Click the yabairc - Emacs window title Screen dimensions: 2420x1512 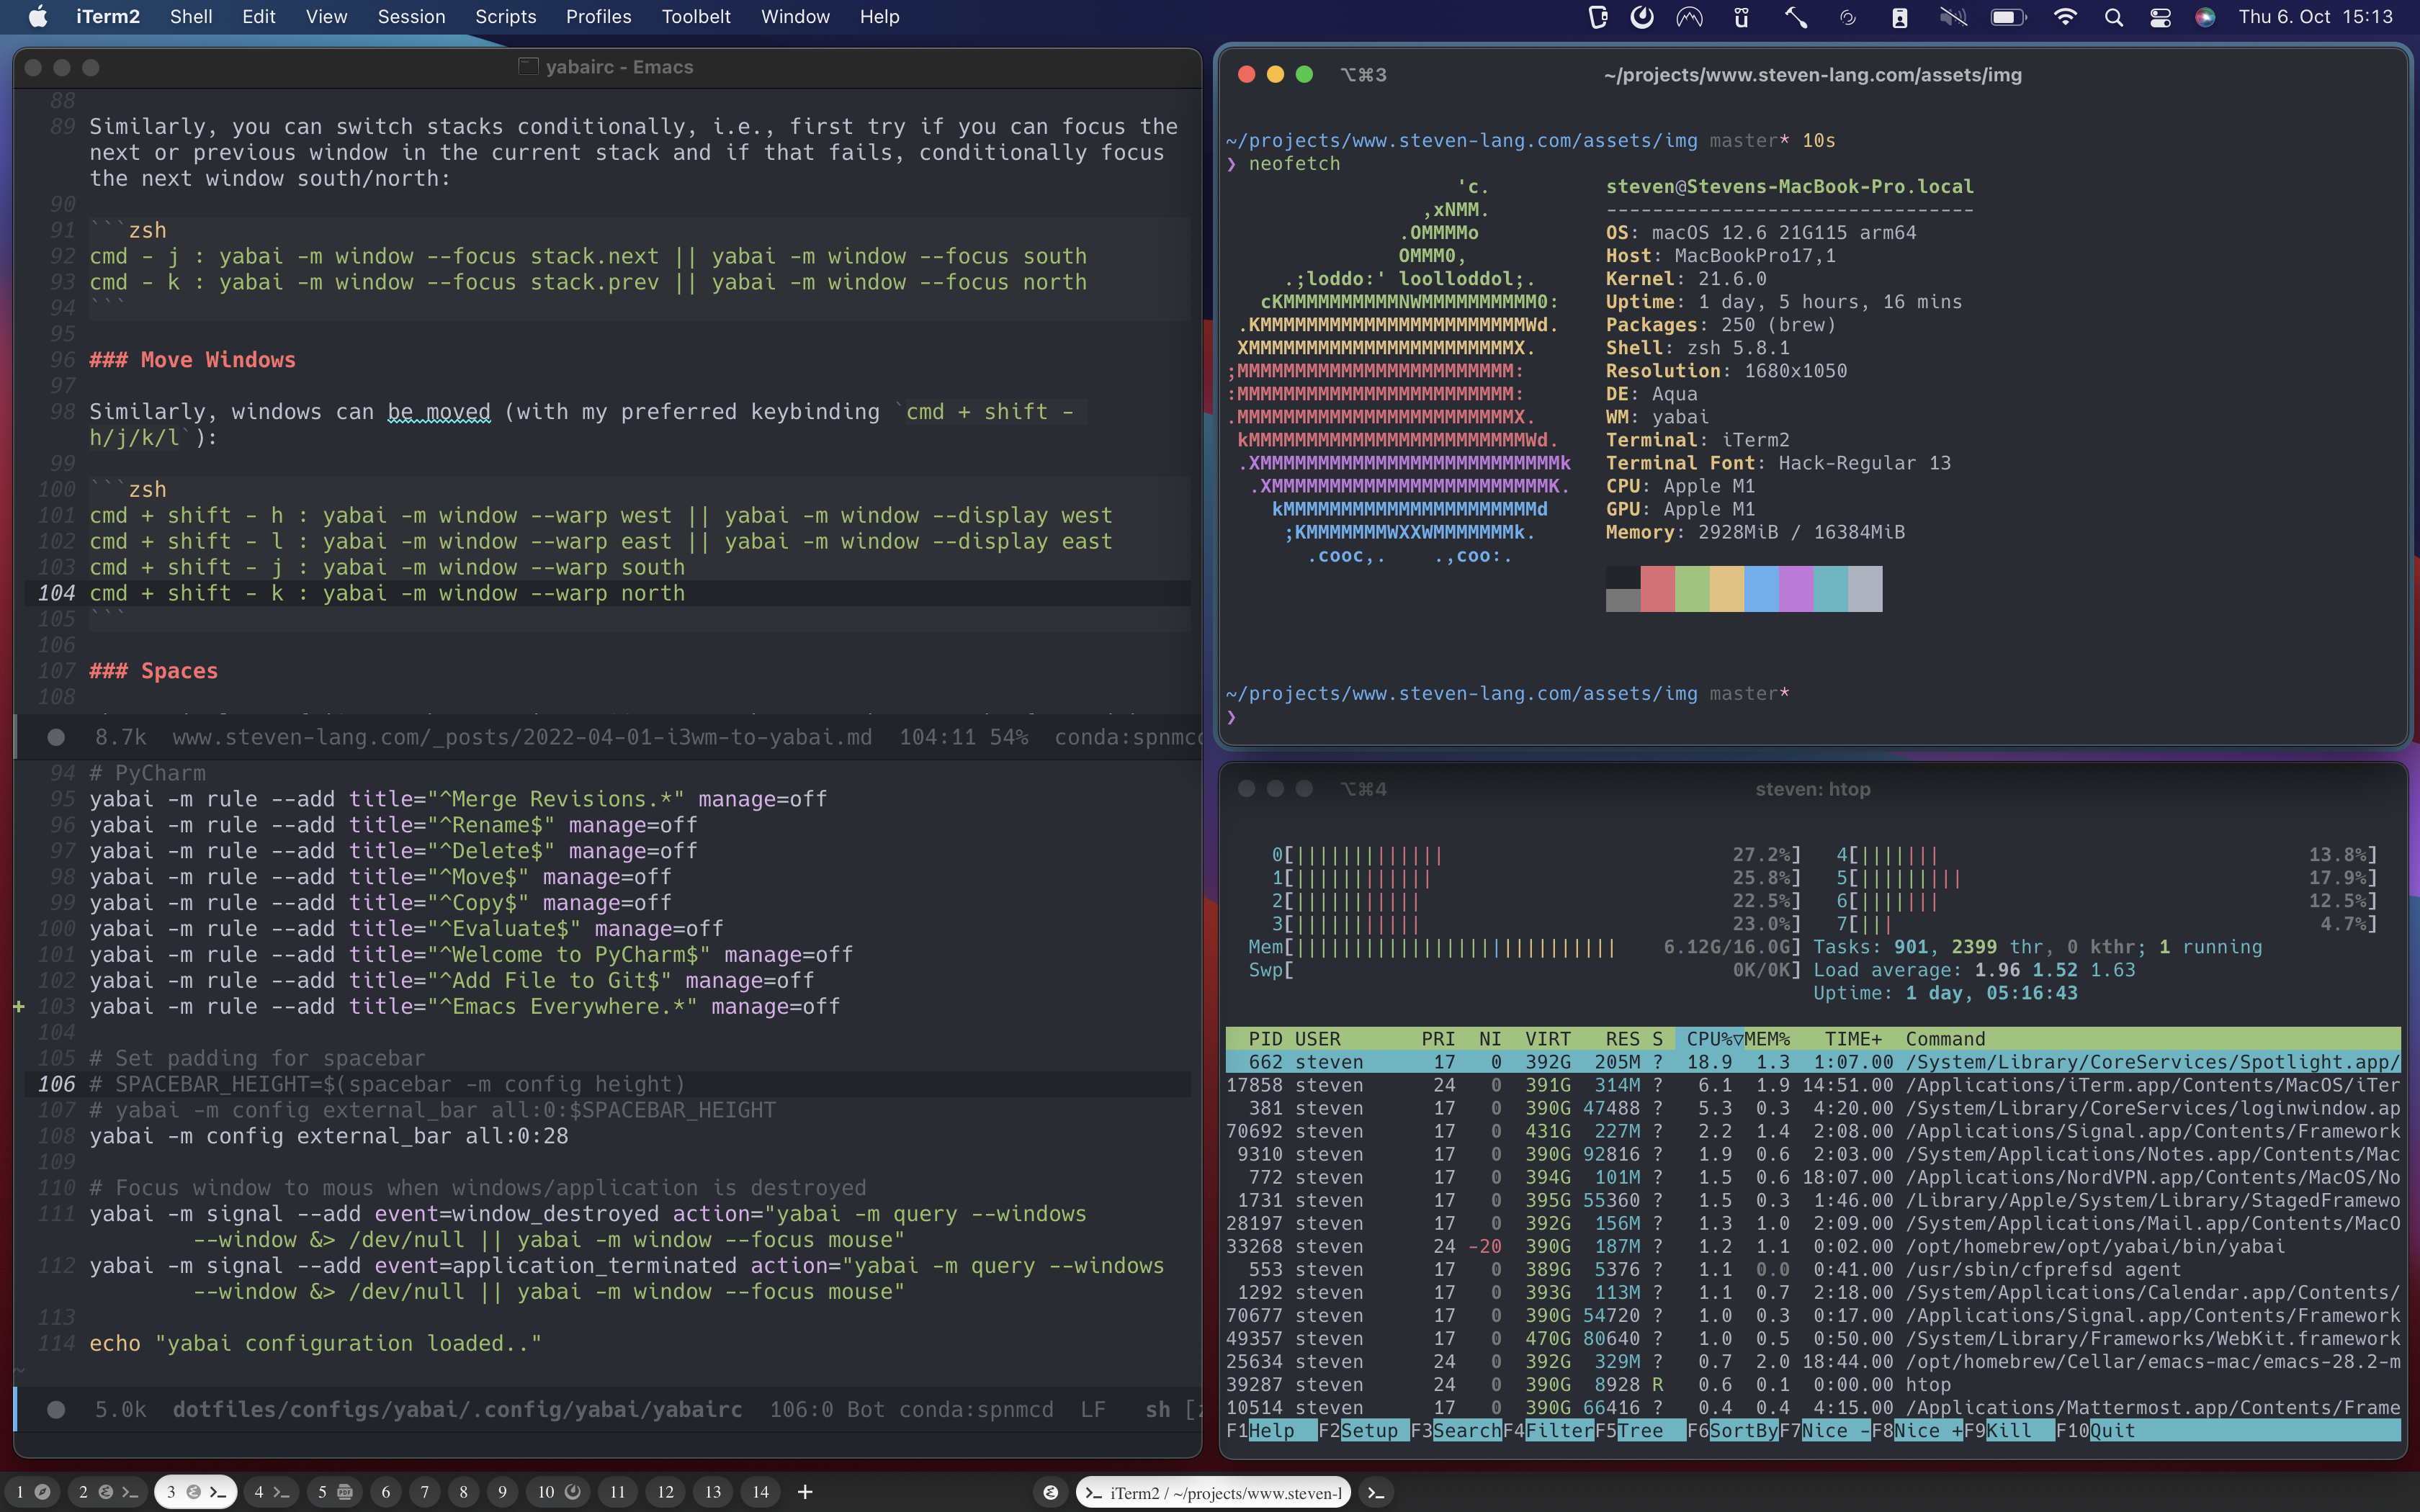click(619, 67)
